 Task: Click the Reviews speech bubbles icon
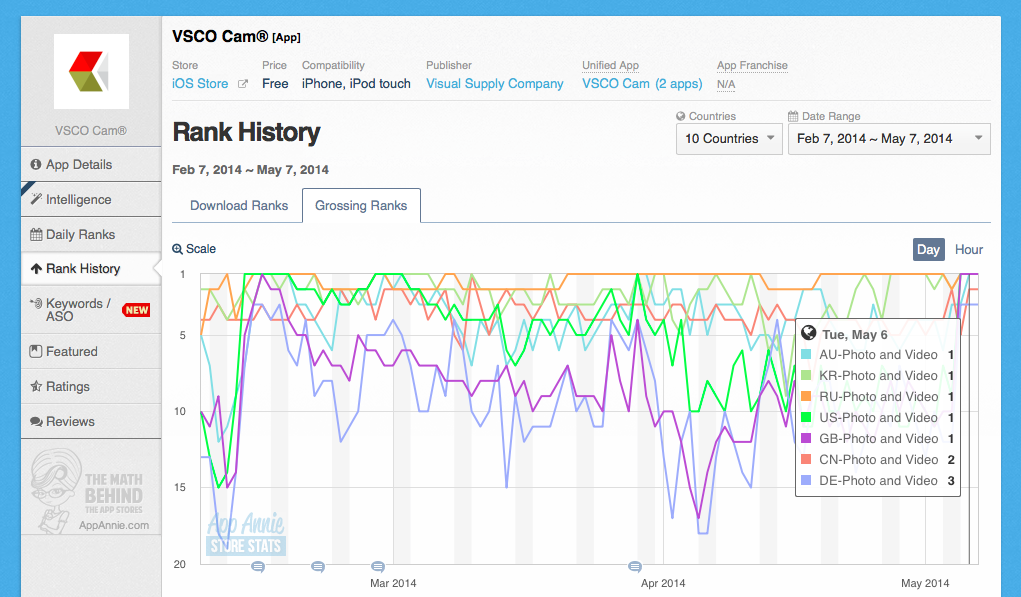coord(36,422)
